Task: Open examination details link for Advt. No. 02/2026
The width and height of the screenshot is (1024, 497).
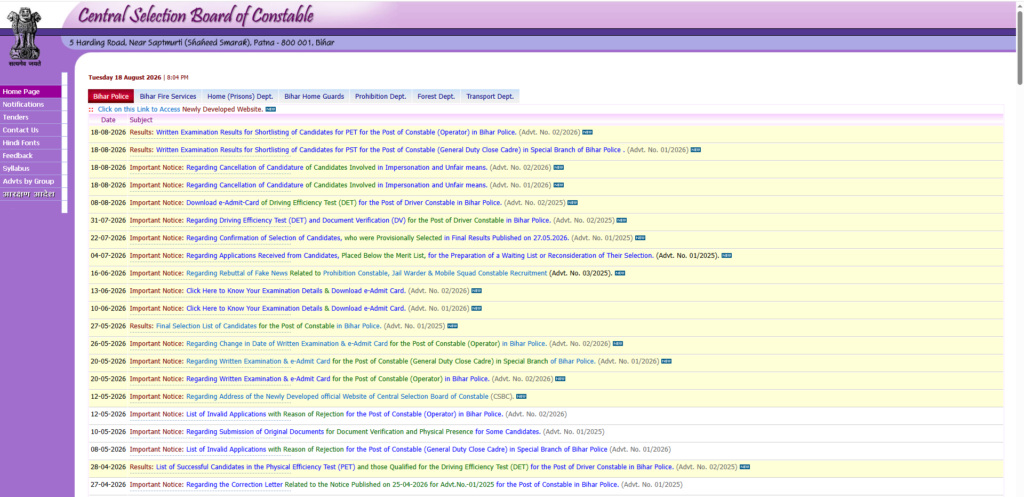Action: point(296,291)
